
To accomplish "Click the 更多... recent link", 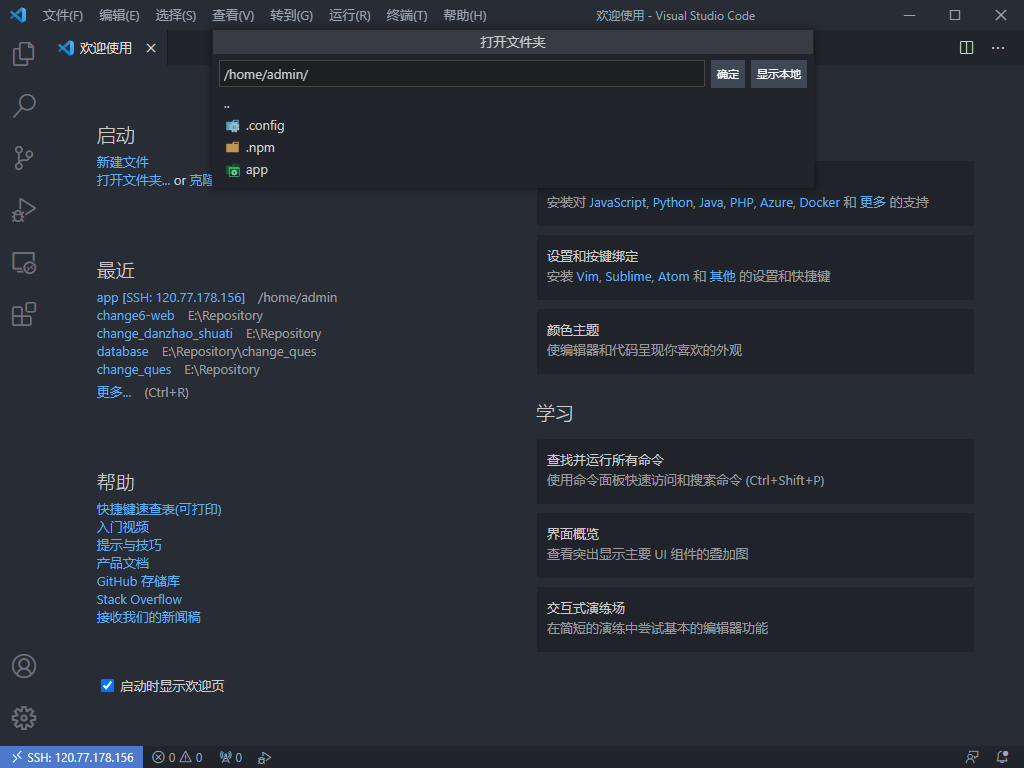I will click(114, 392).
